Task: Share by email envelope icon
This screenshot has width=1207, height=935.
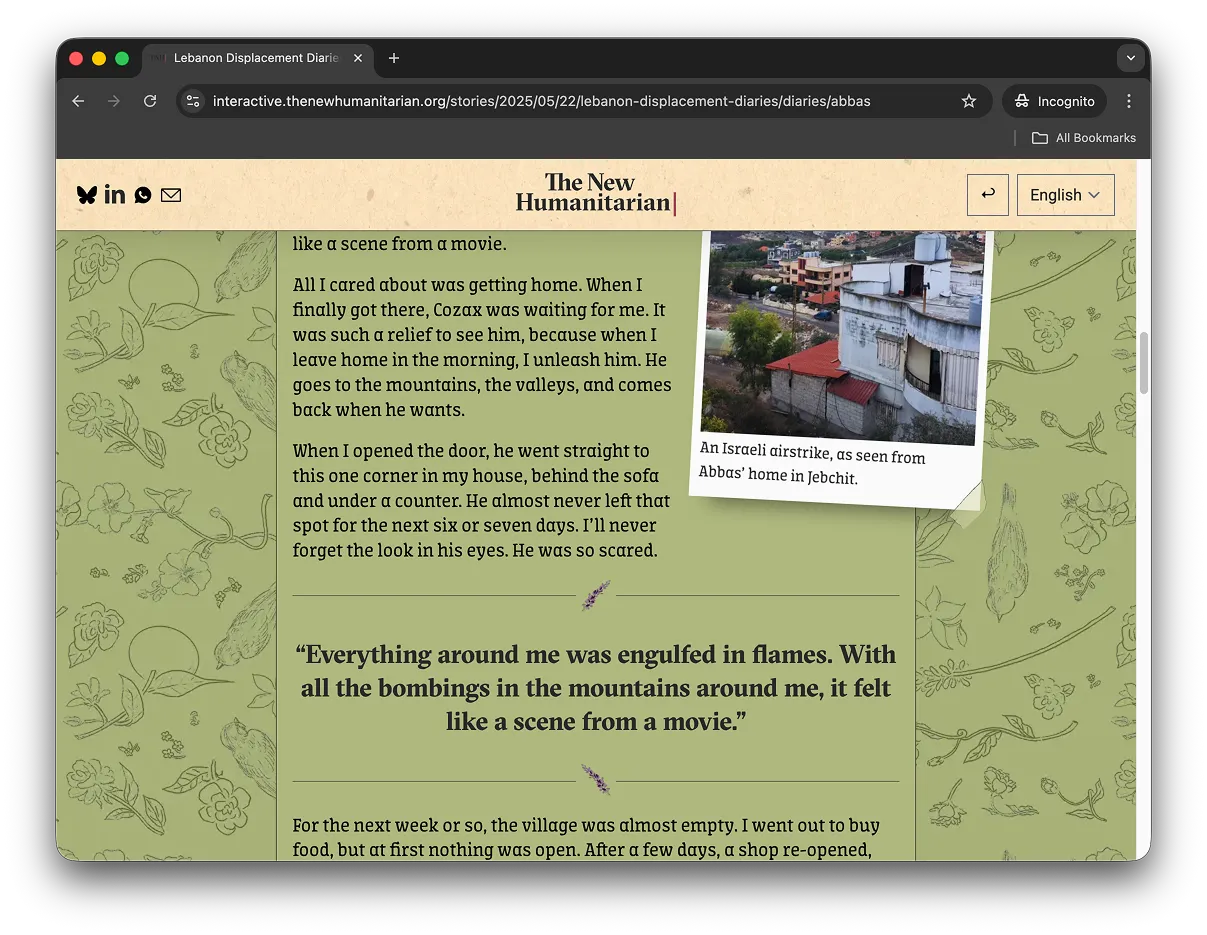Action: coord(171,195)
